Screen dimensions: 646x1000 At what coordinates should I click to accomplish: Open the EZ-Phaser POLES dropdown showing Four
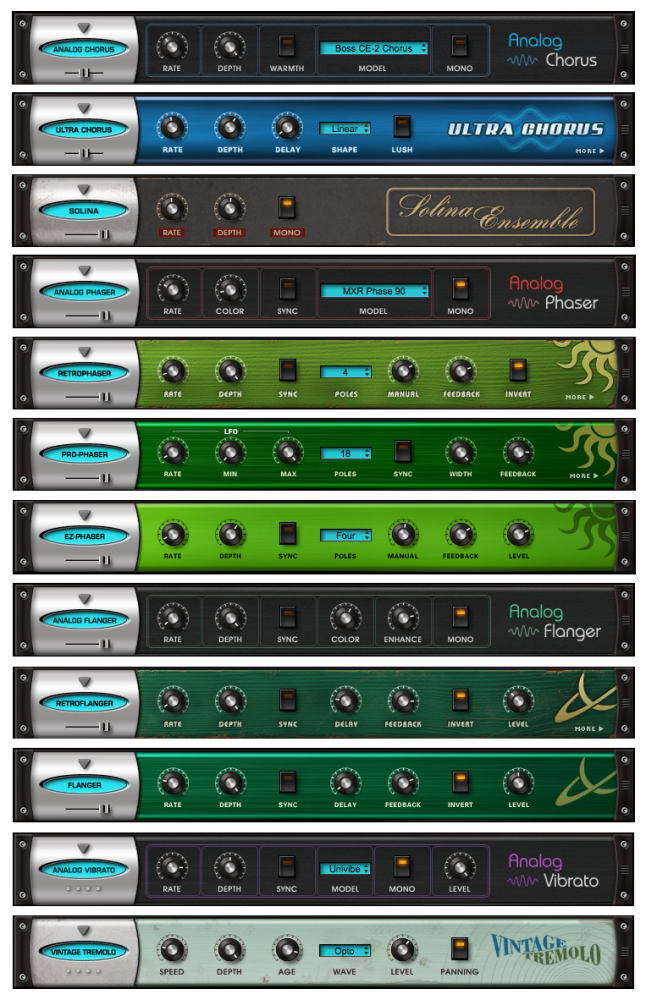(346, 536)
